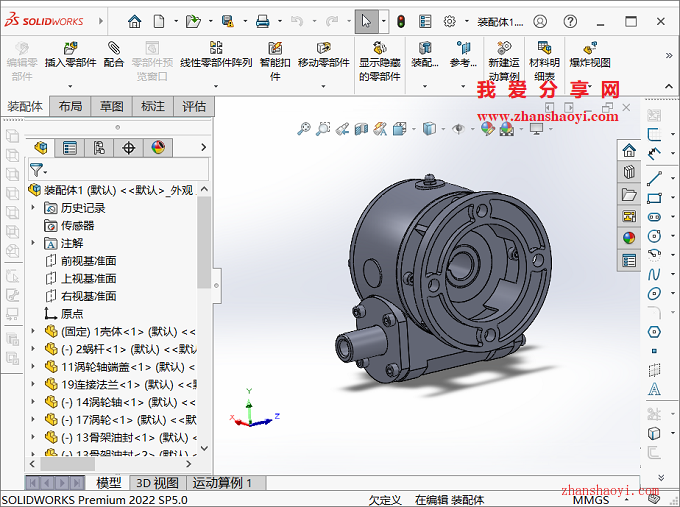Select the 原点 origin tree item
This screenshot has width=680, height=507.
click(x=64, y=314)
